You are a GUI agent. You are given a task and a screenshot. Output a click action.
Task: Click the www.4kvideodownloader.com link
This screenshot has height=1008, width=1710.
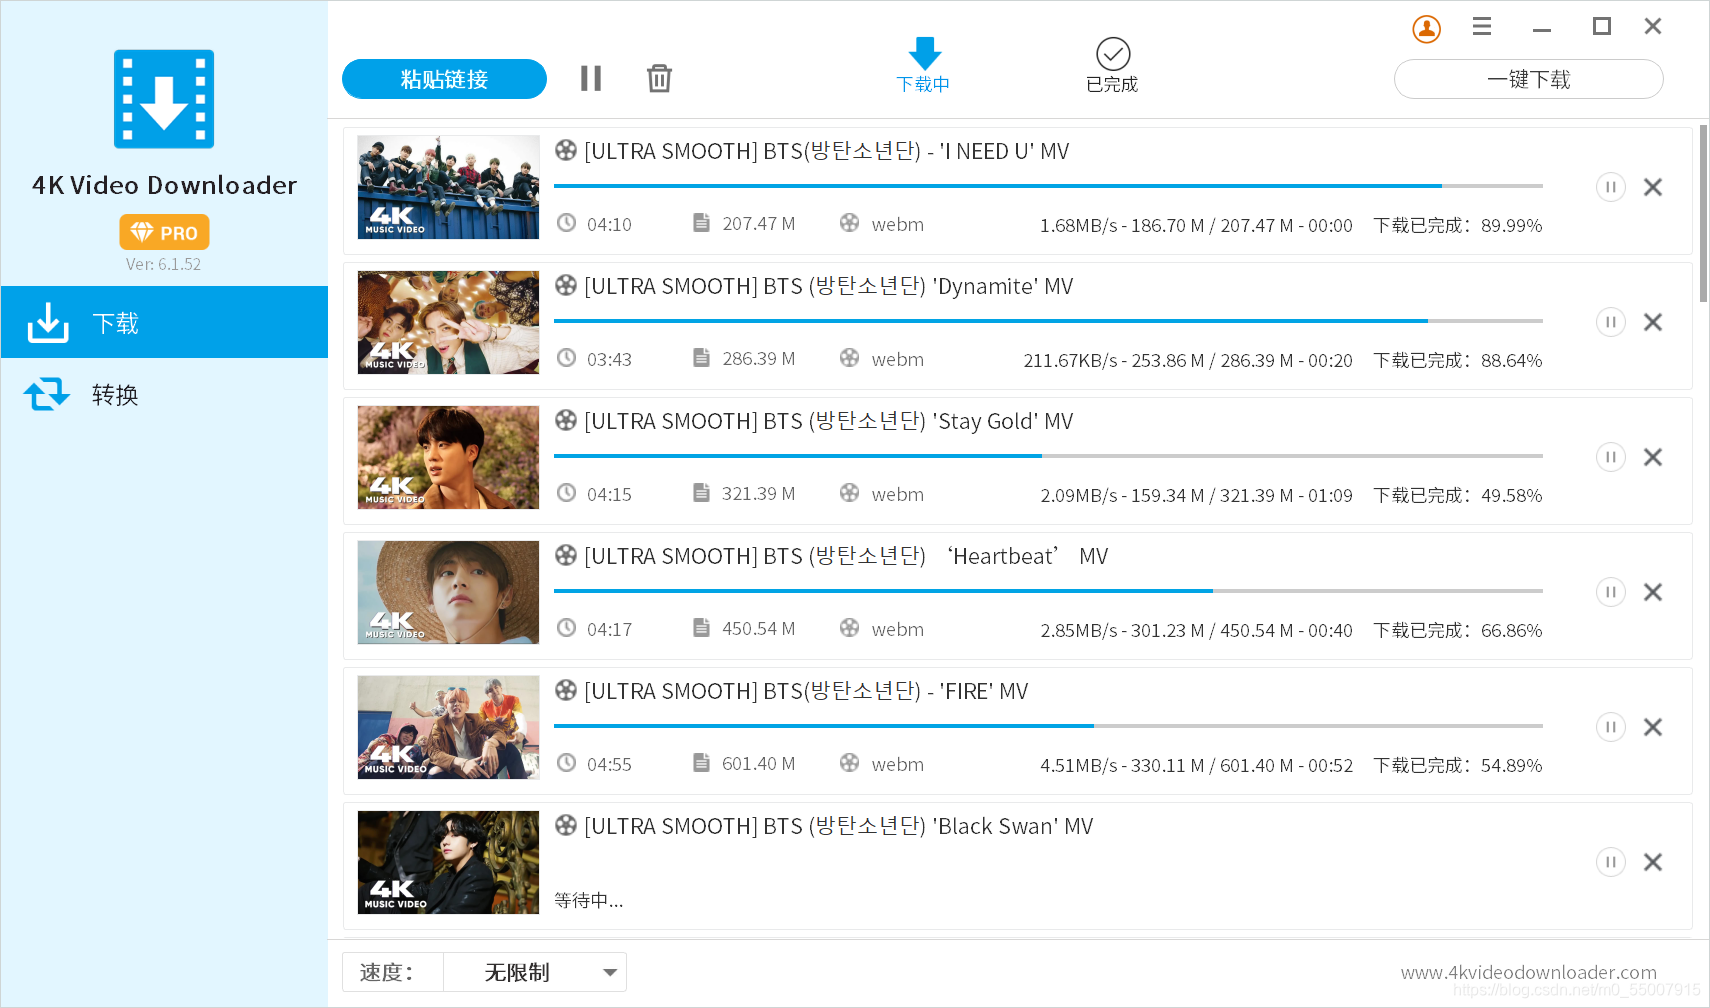pyautogui.click(x=1528, y=972)
